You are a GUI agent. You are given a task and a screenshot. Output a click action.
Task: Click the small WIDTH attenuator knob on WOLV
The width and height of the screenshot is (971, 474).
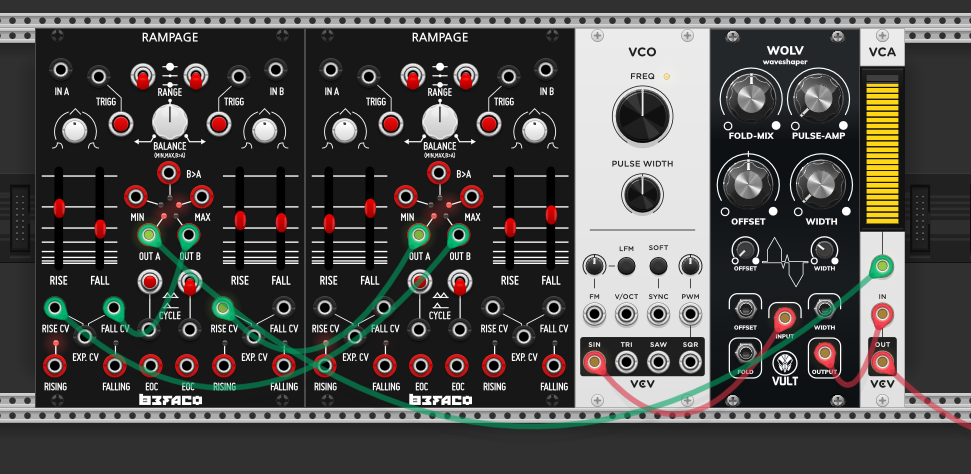click(x=824, y=249)
